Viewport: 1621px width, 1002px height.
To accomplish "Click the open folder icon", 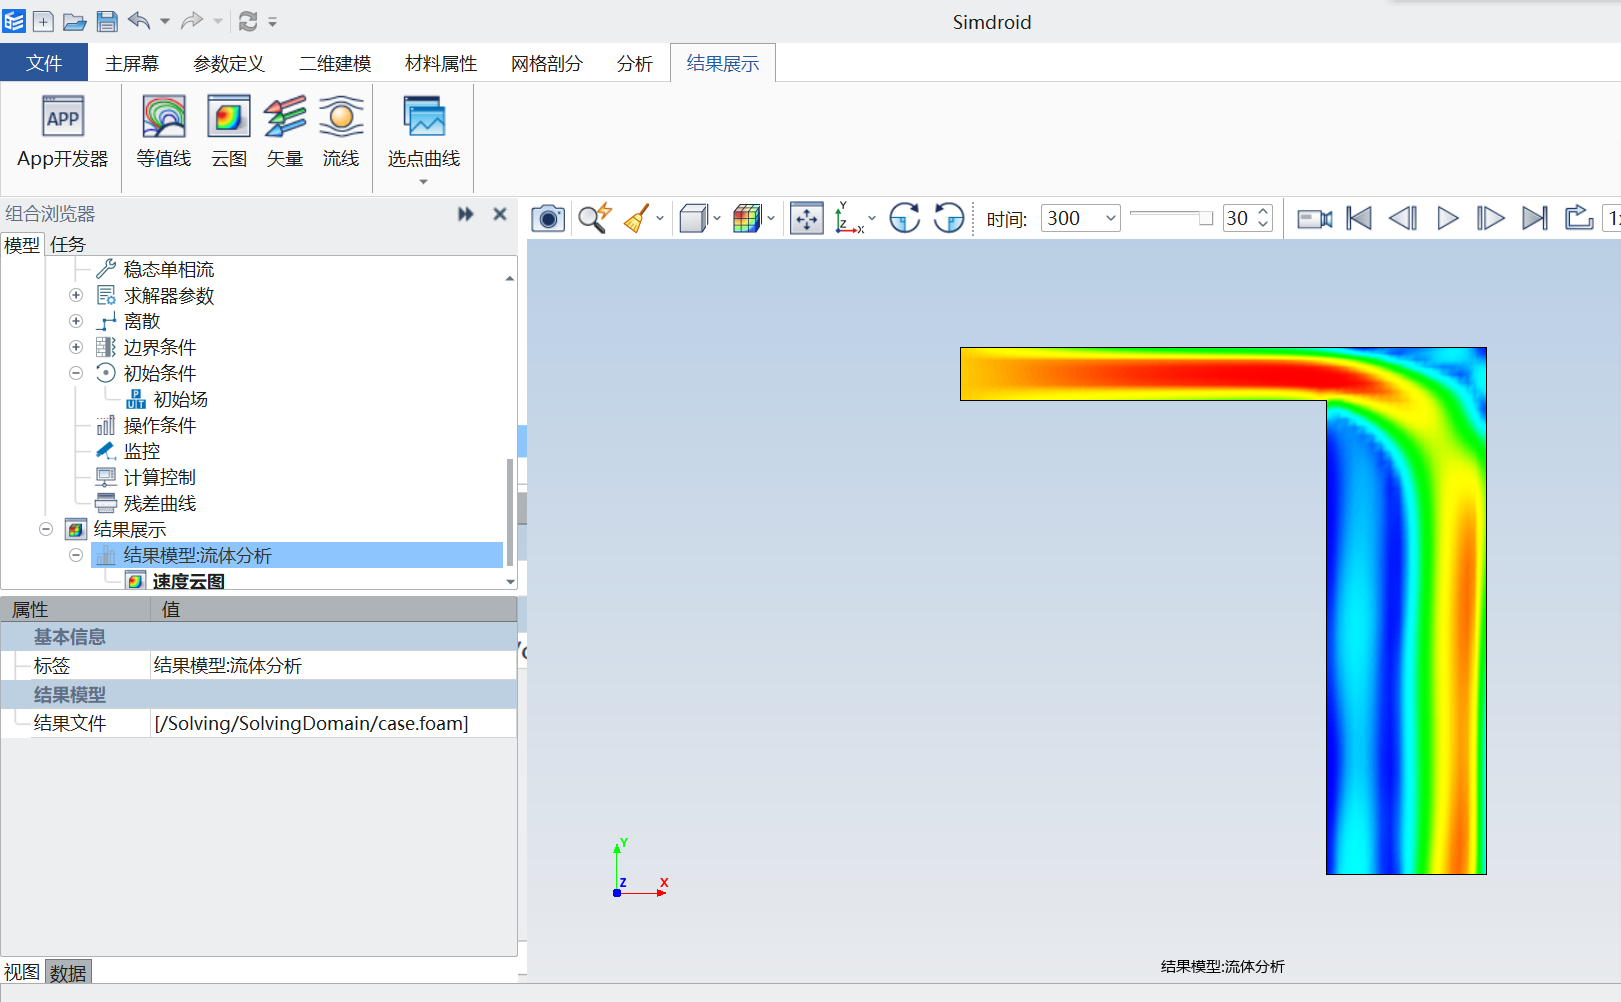I will click(75, 21).
